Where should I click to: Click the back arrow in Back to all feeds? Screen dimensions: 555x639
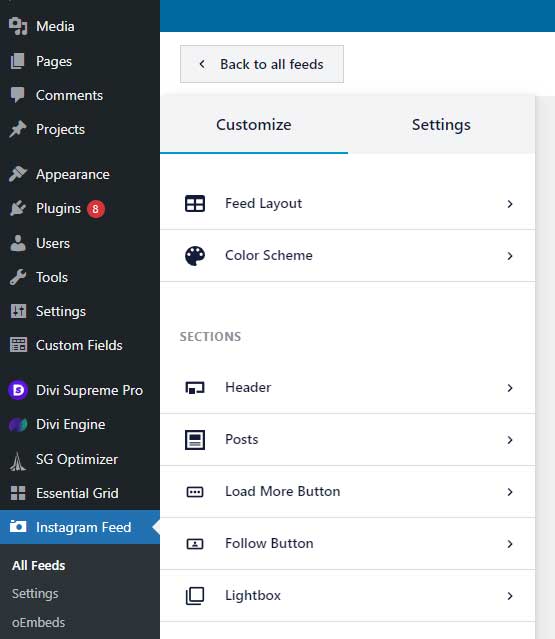tap(202, 64)
